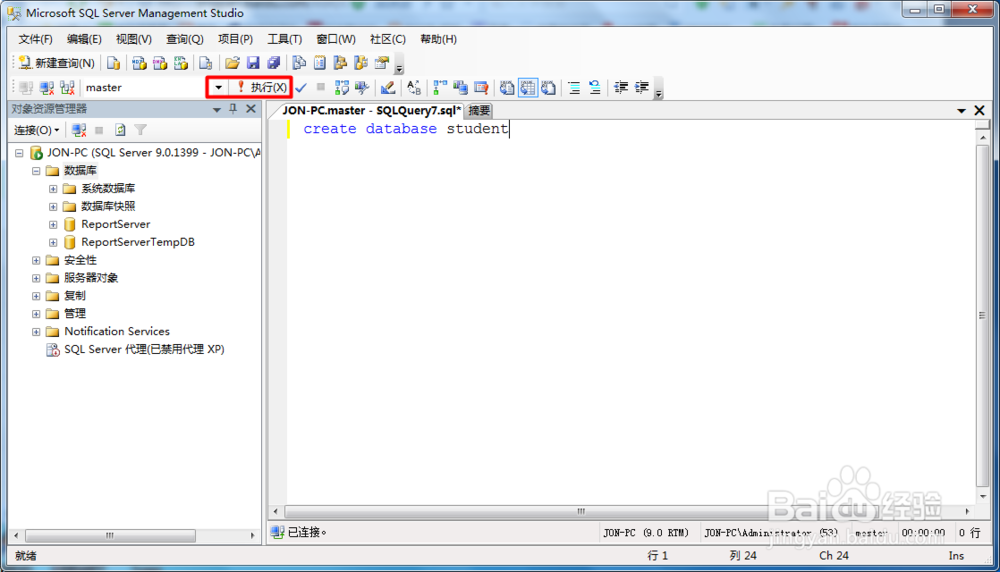Image resolution: width=1000 pixels, height=572 pixels.
Task: Click the New Query (新建查询) button
Action: (x=56, y=62)
